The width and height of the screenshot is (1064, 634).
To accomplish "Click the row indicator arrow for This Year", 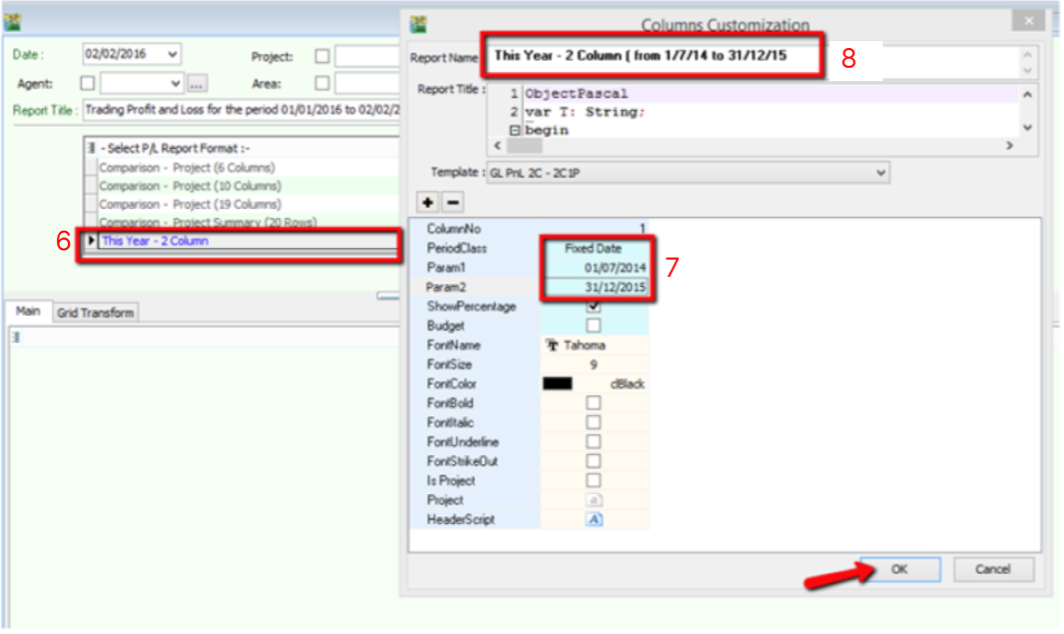I will click(x=92, y=241).
